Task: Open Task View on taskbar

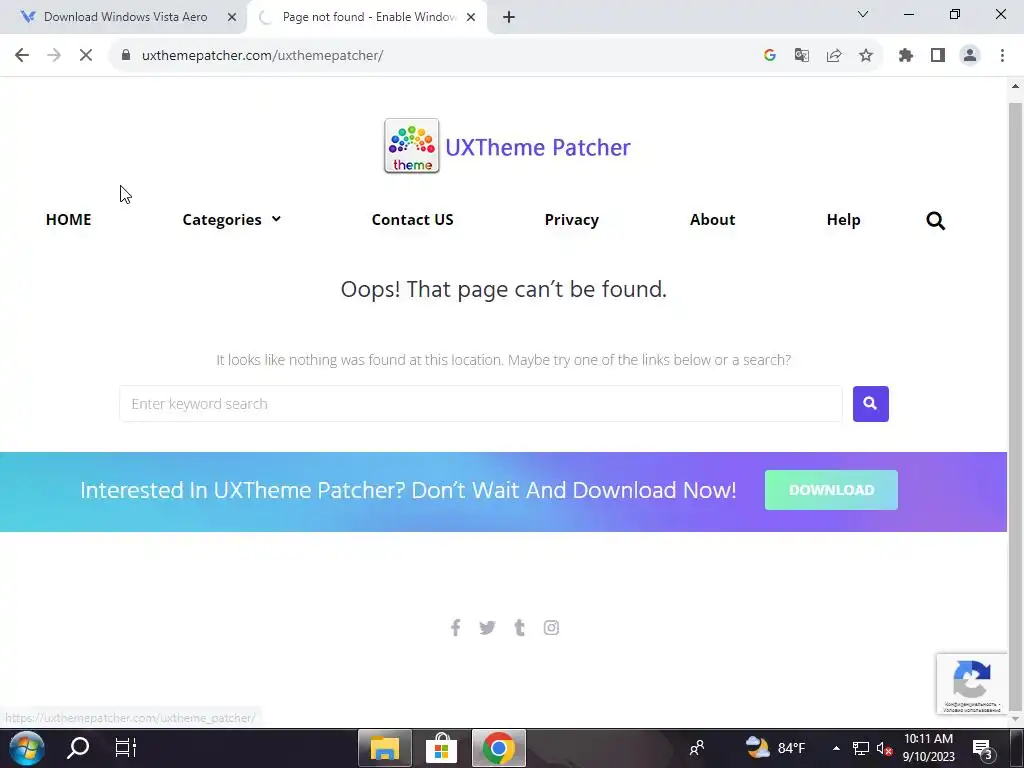Action: (125, 748)
